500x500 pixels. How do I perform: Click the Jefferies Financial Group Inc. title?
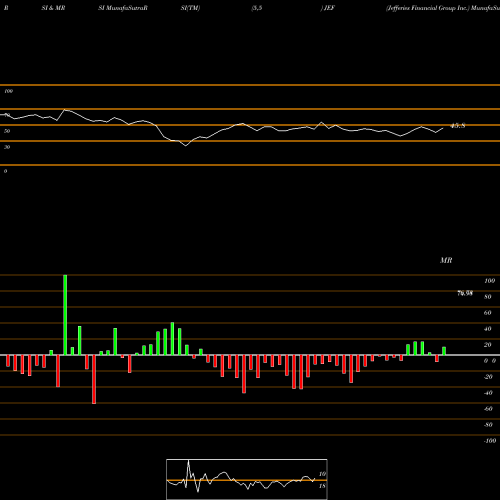tap(428, 8)
